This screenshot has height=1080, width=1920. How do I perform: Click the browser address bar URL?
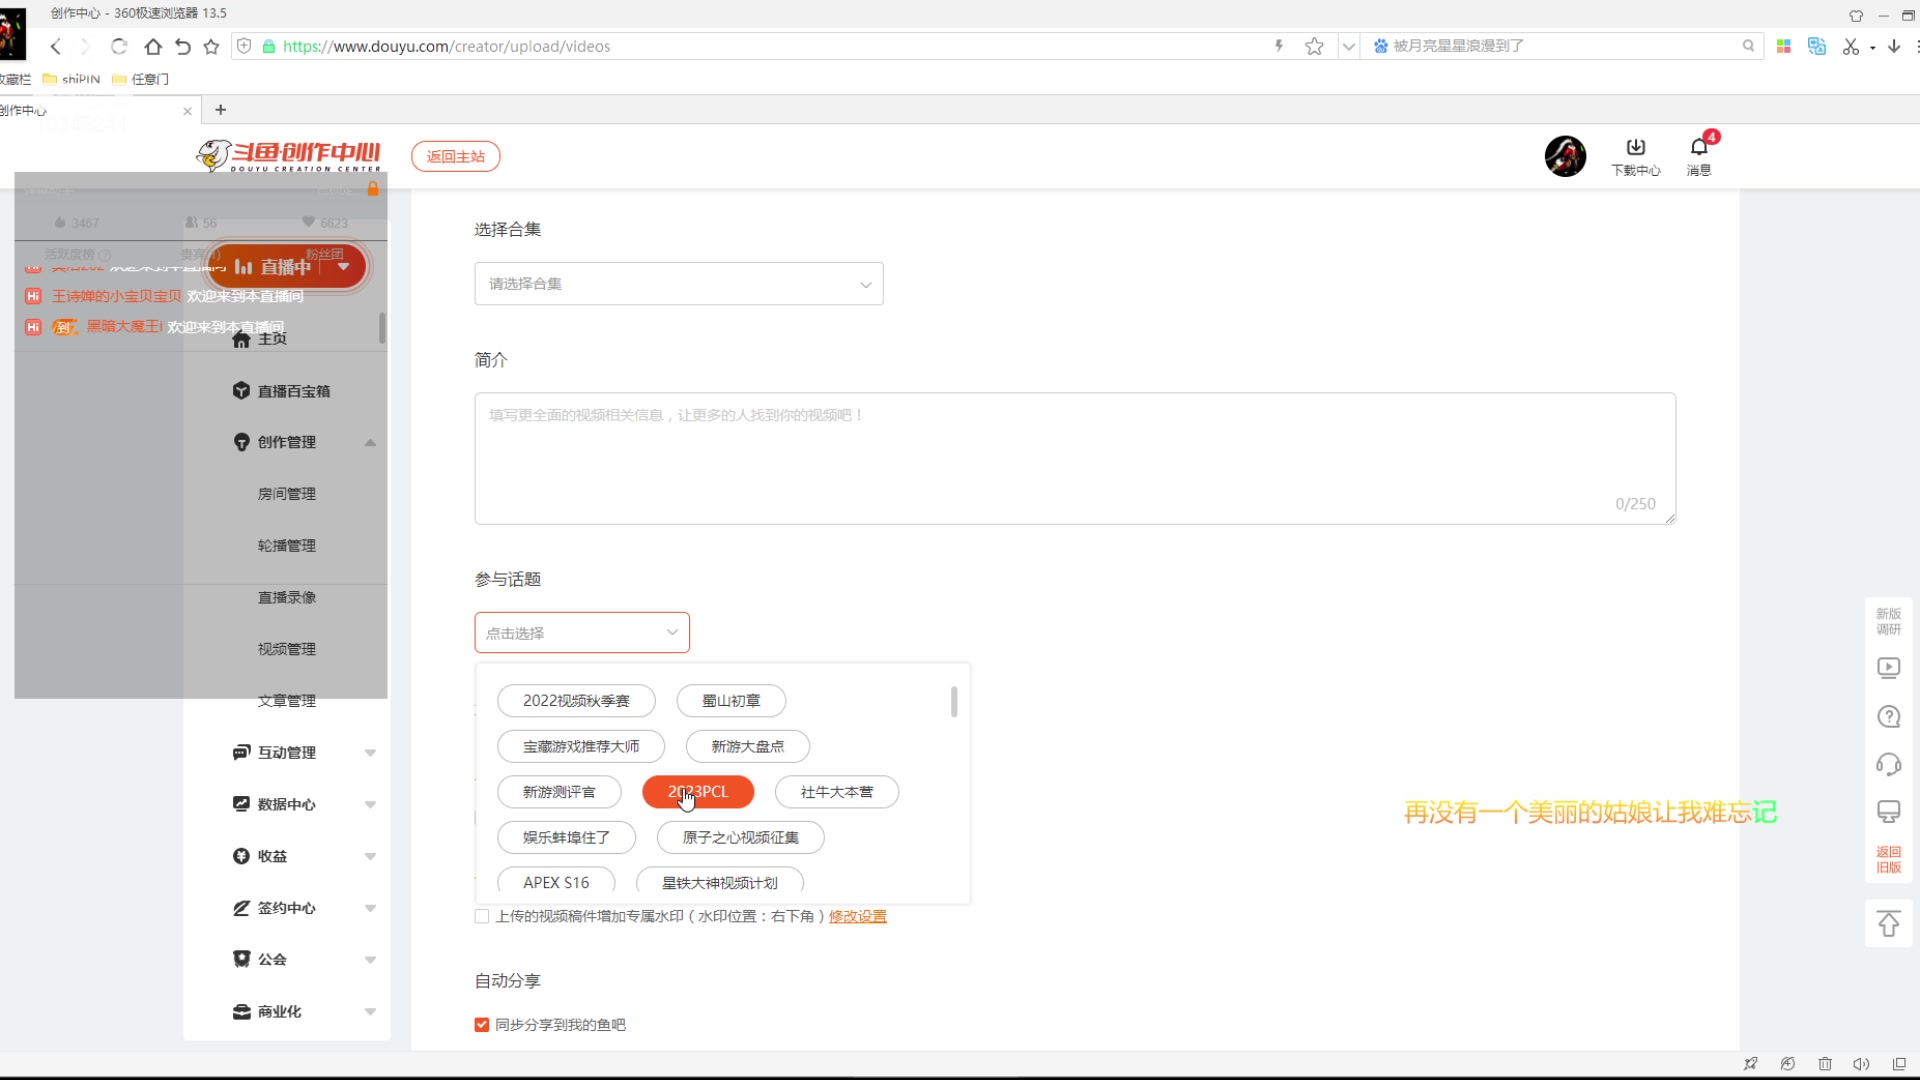pyautogui.click(x=446, y=46)
